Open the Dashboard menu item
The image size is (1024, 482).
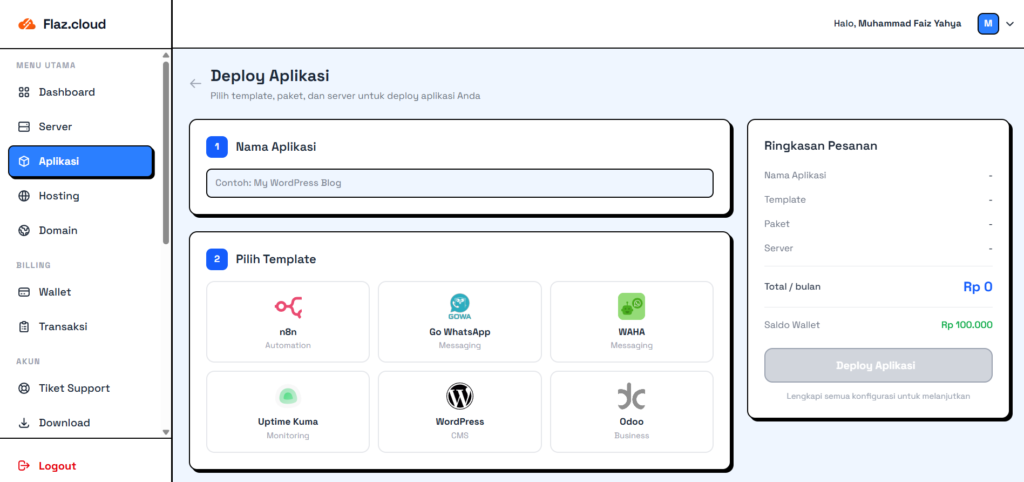67,92
